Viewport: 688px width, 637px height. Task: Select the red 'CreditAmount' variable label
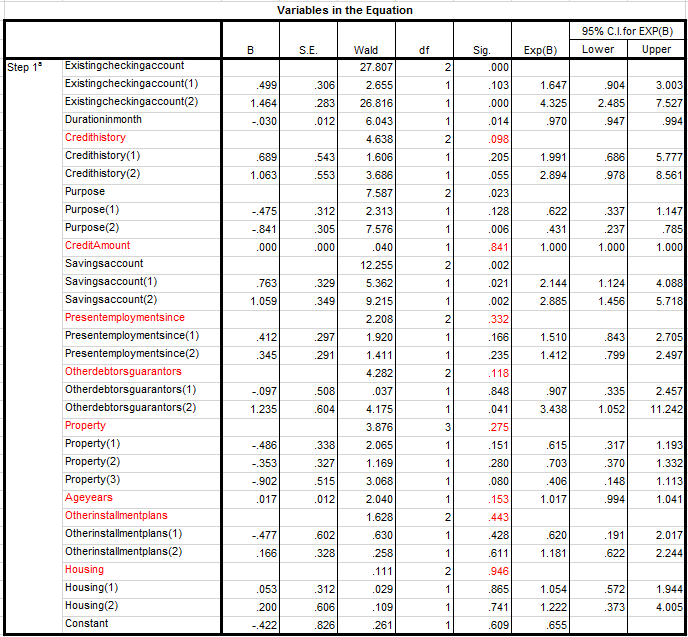(x=97, y=245)
